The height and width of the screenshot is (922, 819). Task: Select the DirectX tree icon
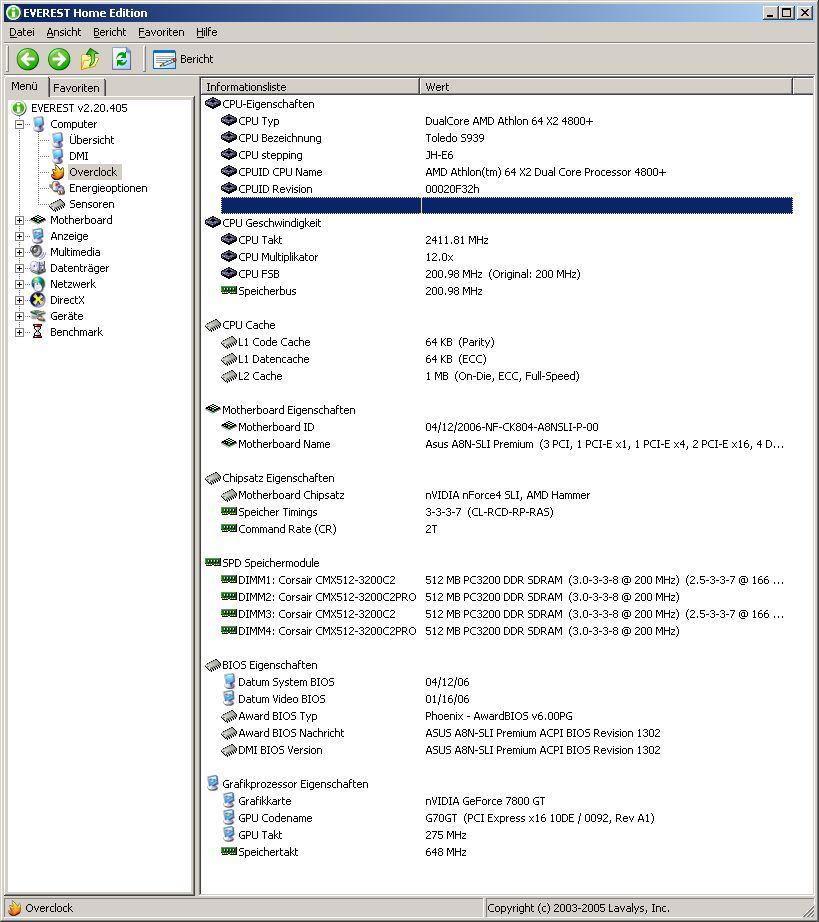click(38, 300)
